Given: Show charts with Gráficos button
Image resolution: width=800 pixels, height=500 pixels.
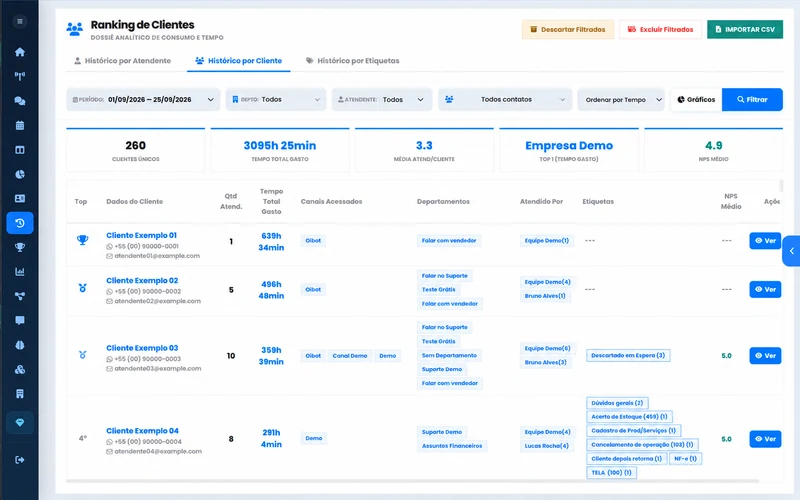Looking at the screenshot, I should coord(696,99).
